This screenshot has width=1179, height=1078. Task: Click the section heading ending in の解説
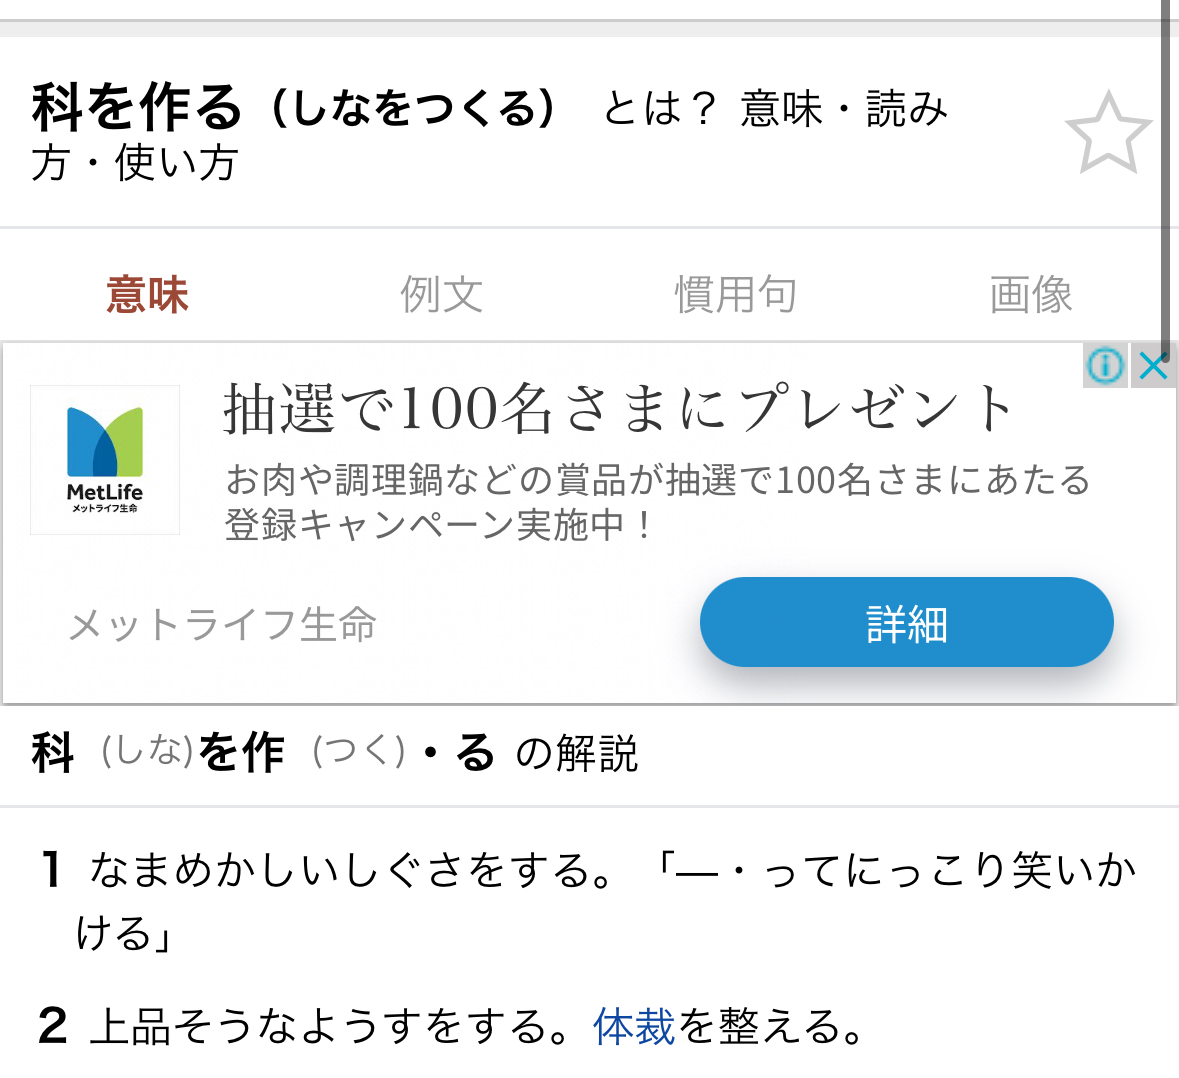point(334,753)
